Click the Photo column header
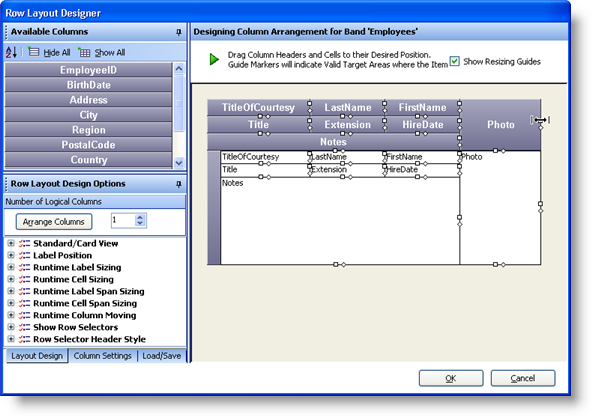591x416 pixels. click(x=501, y=125)
